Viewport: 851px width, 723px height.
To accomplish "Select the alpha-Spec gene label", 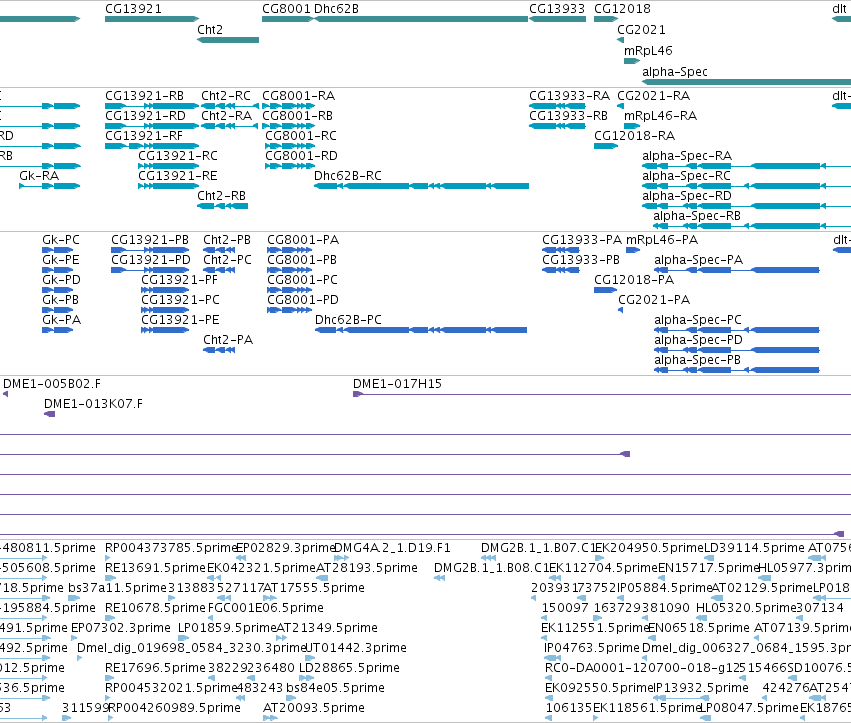I will (675, 72).
